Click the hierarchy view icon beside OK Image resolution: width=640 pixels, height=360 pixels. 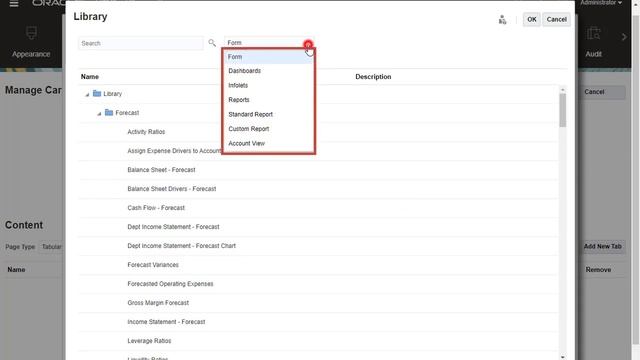502,20
